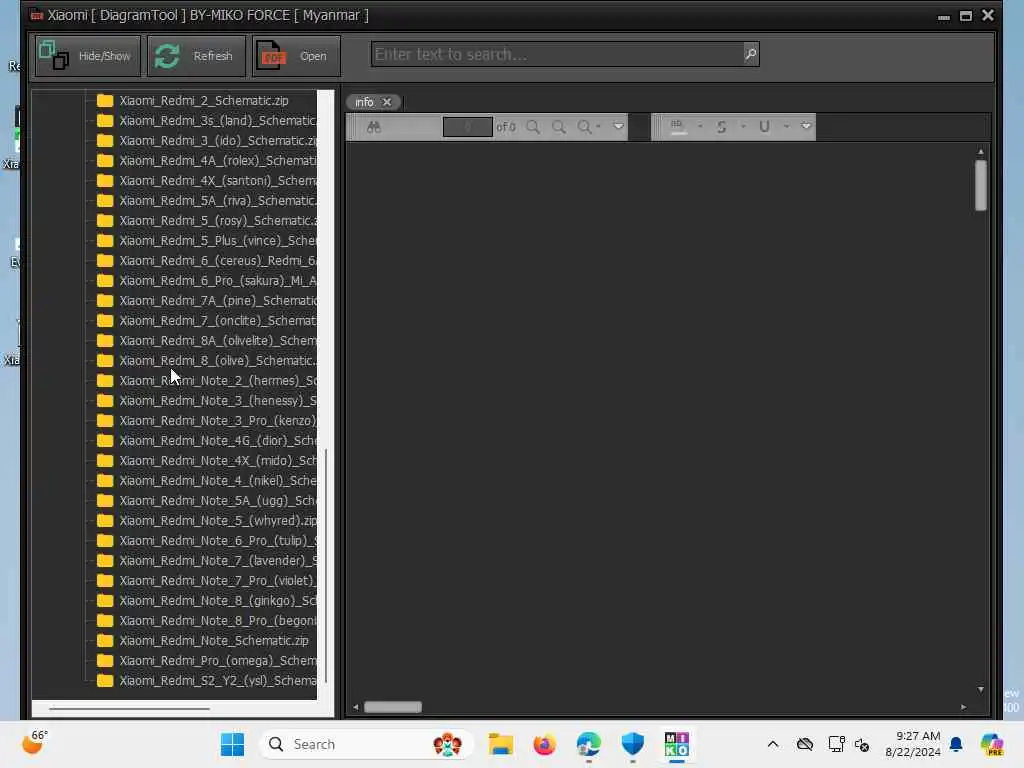This screenshot has width=1024, height=768.
Task: Select the Xiaomi_Redmi_5A_(riva) schematic item
Action: tap(217, 200)
